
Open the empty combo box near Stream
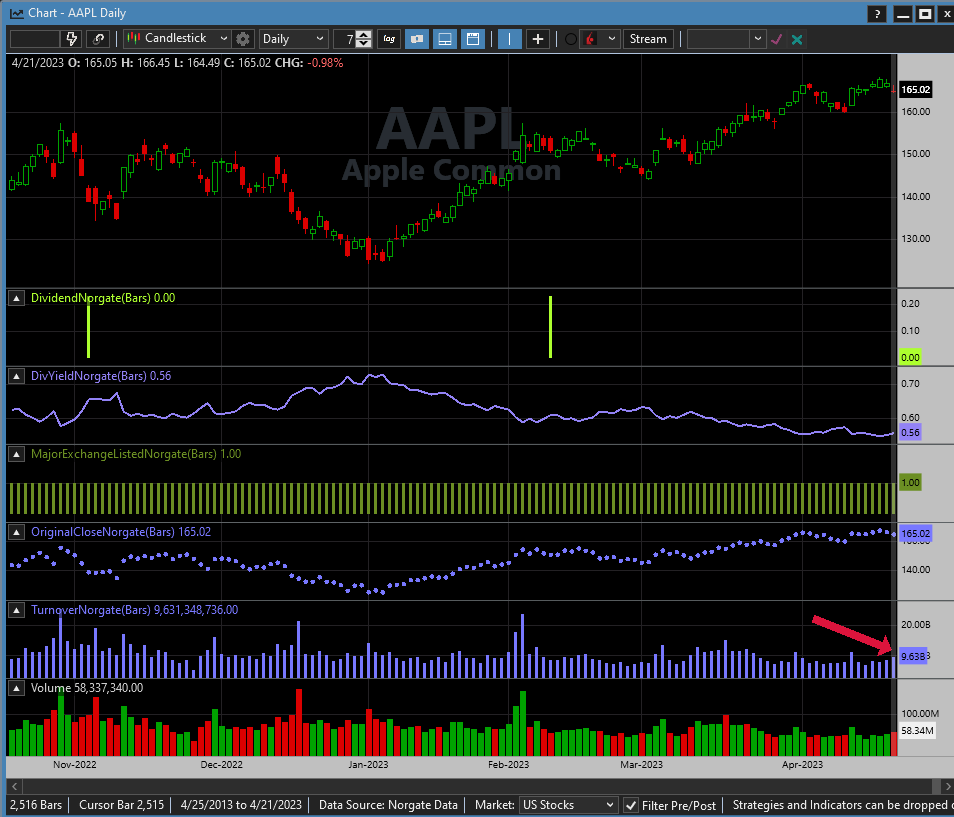(725, 39)
